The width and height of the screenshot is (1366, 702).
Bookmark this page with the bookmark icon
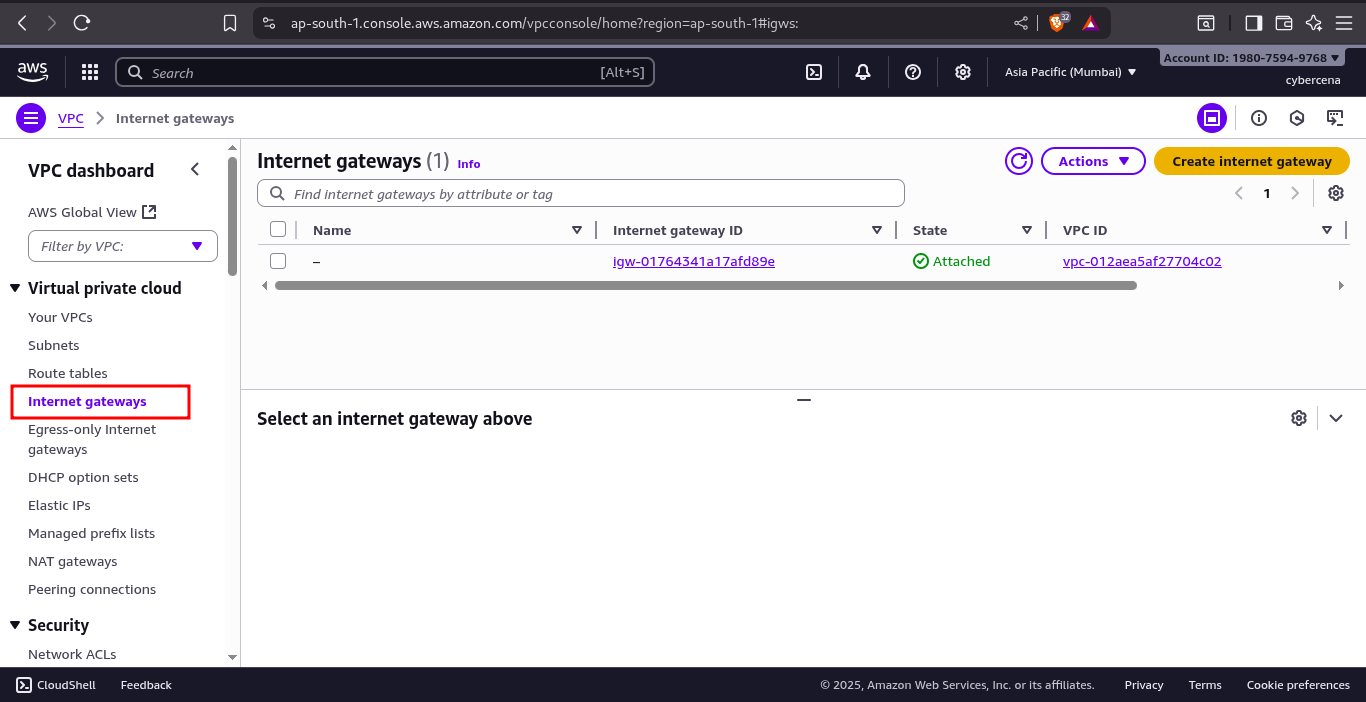click(230, 22)
